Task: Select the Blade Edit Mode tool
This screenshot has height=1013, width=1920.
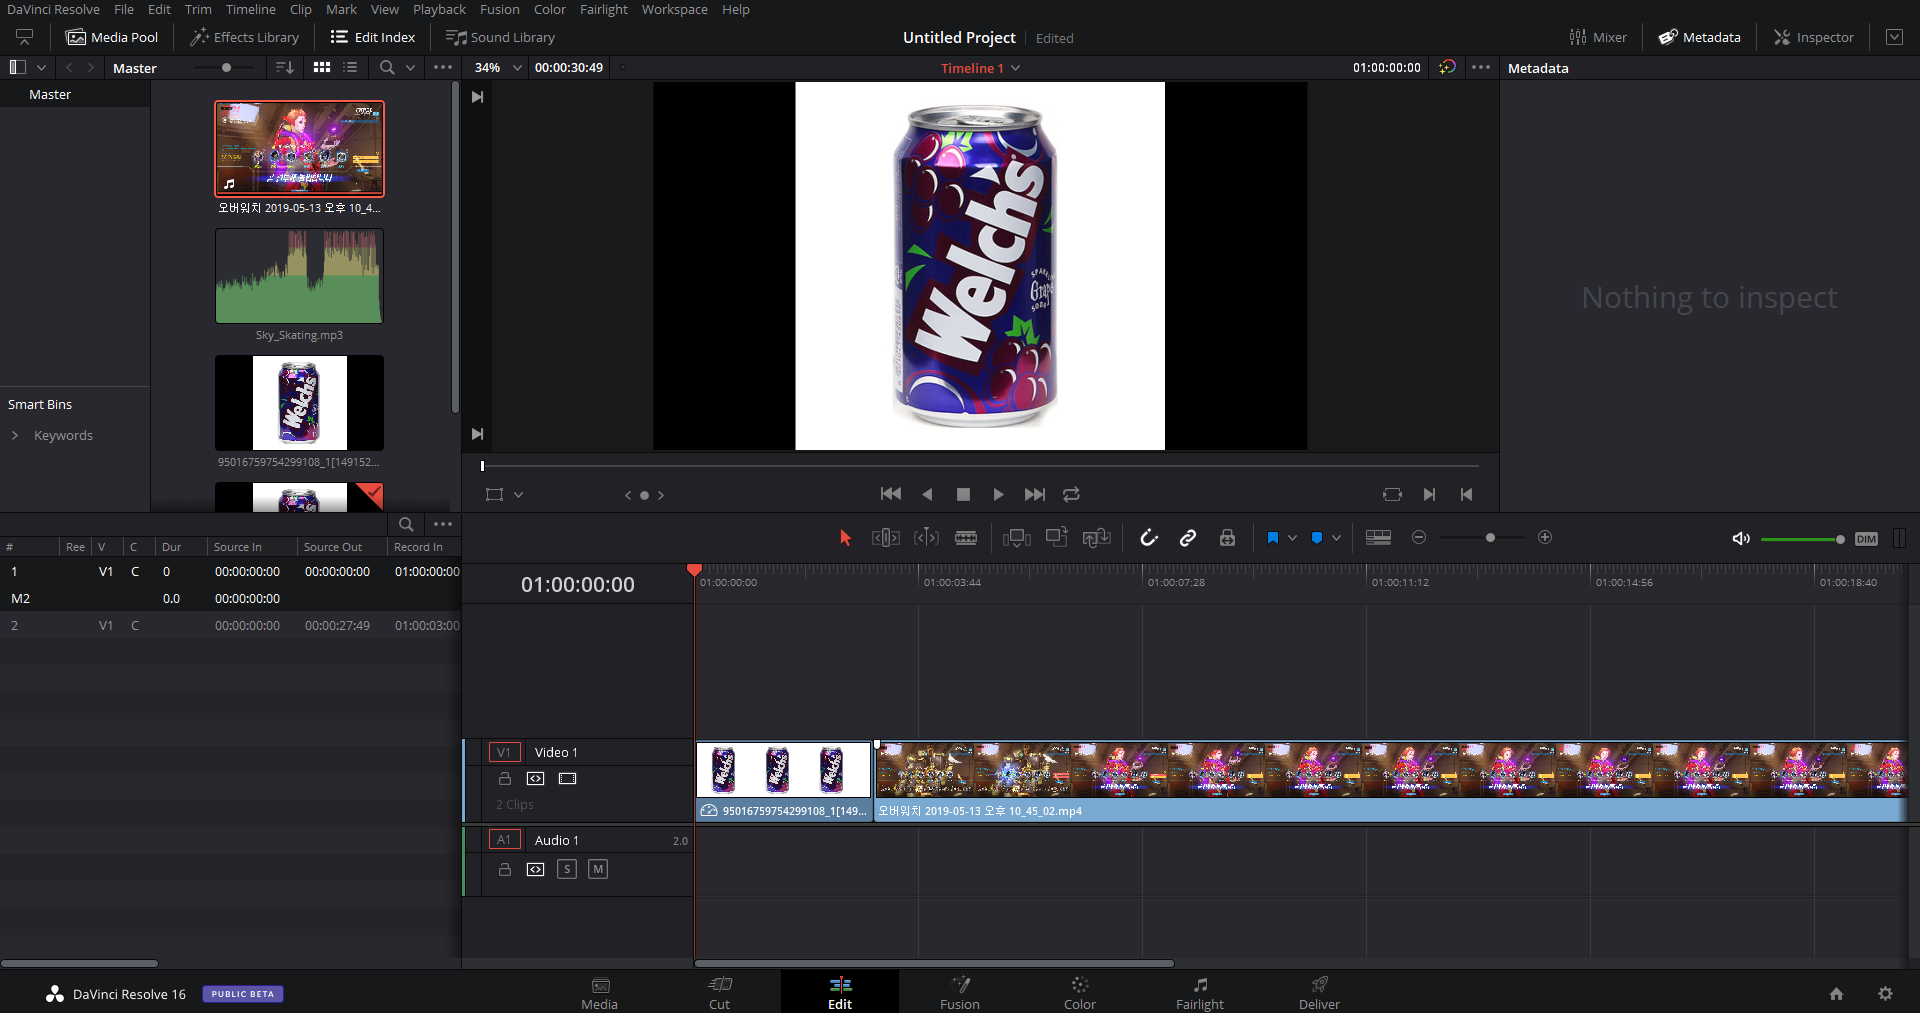Action: coord(966,538)
